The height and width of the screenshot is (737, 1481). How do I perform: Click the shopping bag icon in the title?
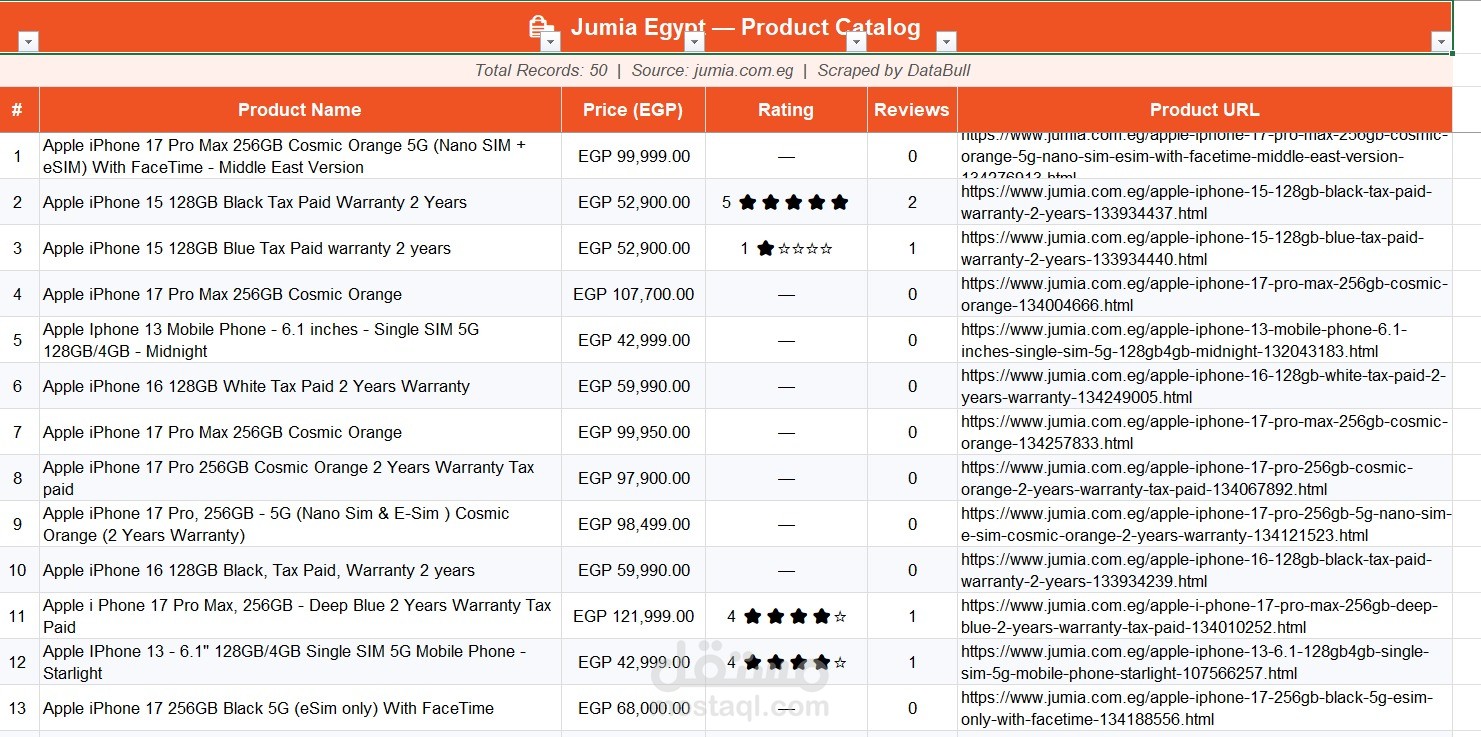click(x=541, y=27)
